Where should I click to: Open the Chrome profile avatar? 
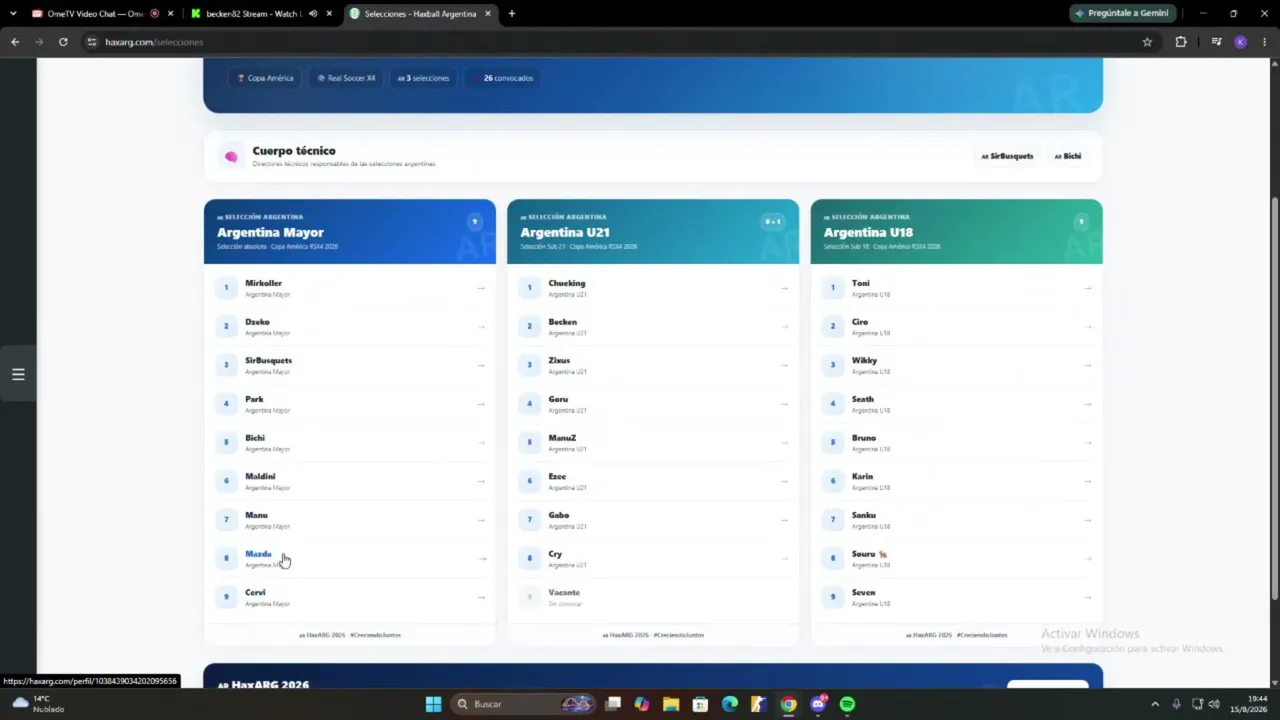[1241, 42]
